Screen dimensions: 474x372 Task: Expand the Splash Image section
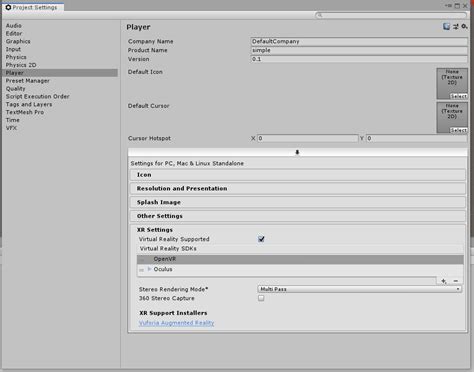coord(298,202)
